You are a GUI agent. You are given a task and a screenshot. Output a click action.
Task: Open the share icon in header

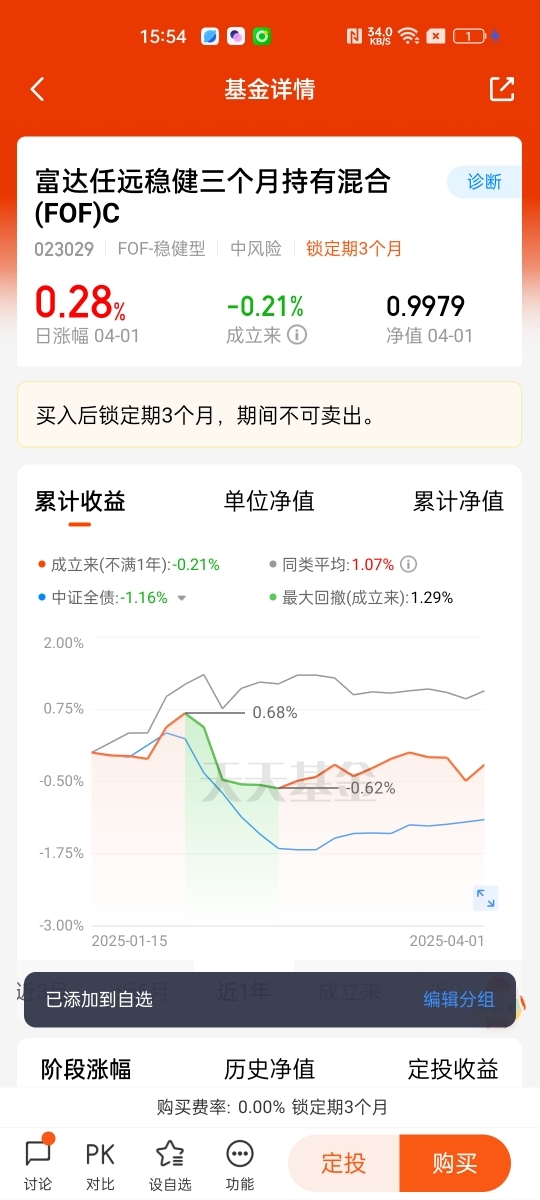(x=501, y=89)
